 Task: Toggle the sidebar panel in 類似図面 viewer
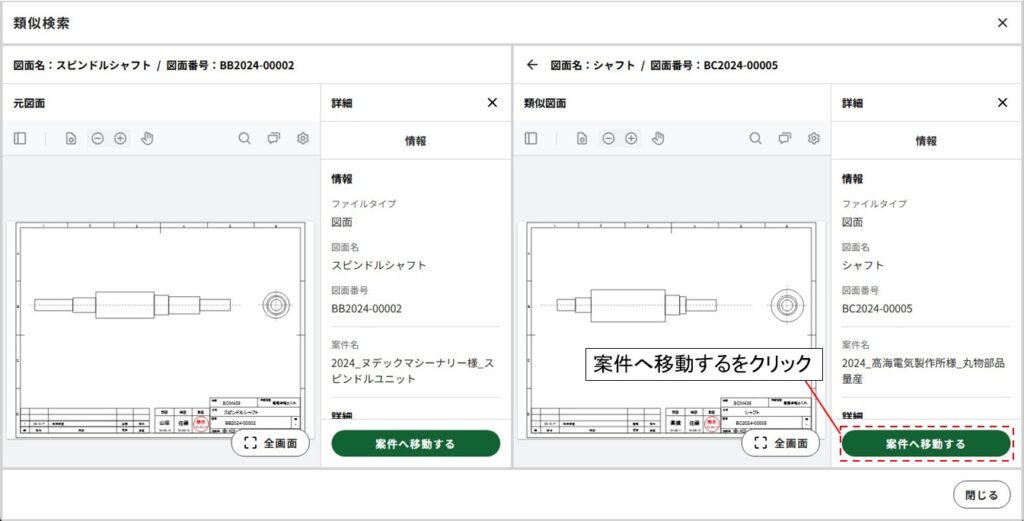[531, 138]
